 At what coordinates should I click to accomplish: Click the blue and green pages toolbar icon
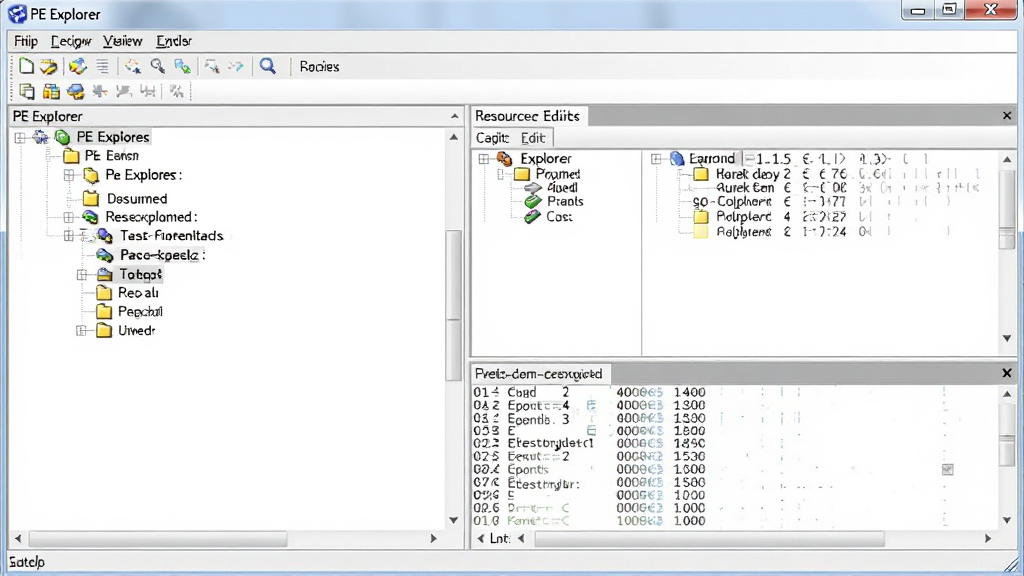[x=183, y=66]
